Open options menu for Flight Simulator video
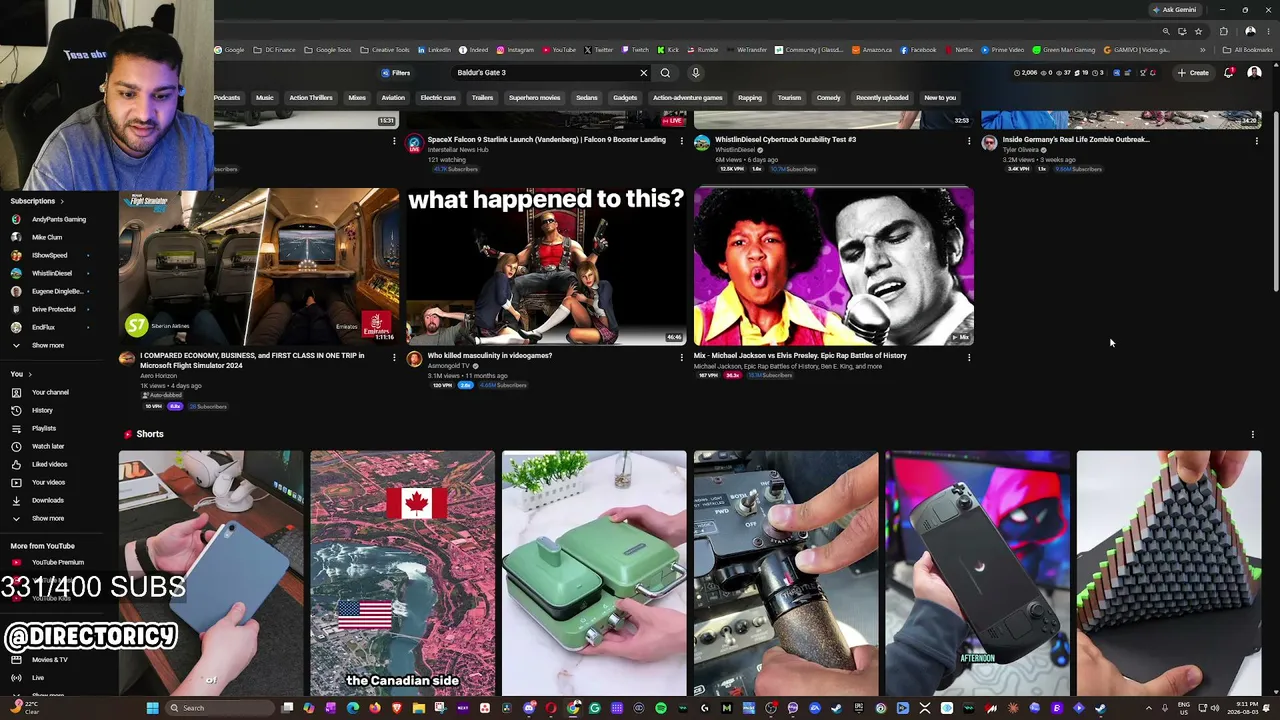 tap(394, 357)
